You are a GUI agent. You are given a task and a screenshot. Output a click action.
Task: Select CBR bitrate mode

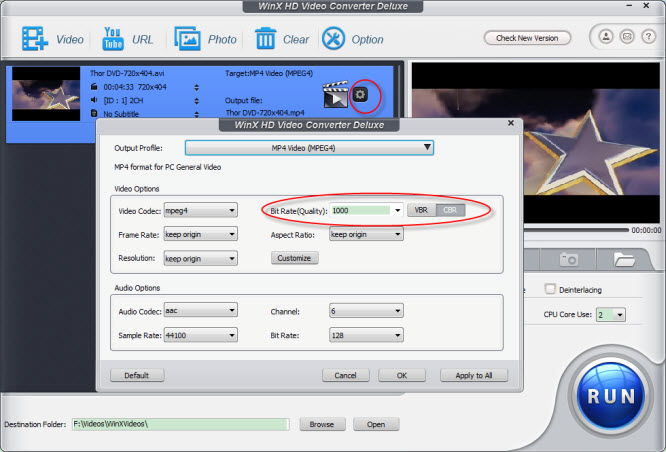450,210
